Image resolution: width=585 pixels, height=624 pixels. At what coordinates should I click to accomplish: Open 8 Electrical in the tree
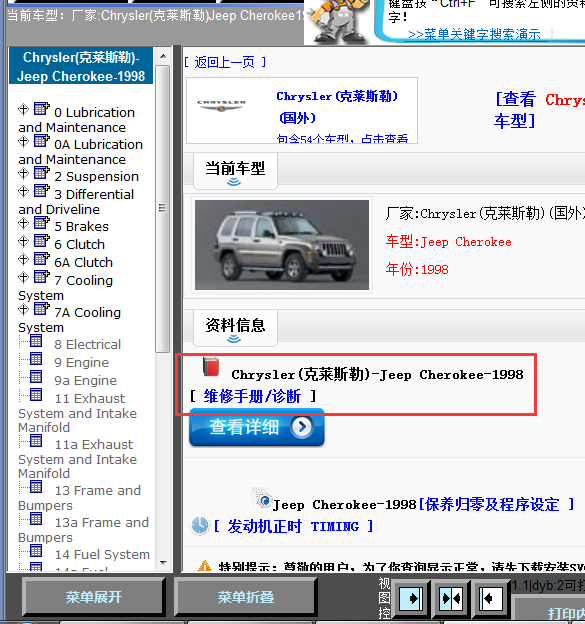[x=87, y=344]
